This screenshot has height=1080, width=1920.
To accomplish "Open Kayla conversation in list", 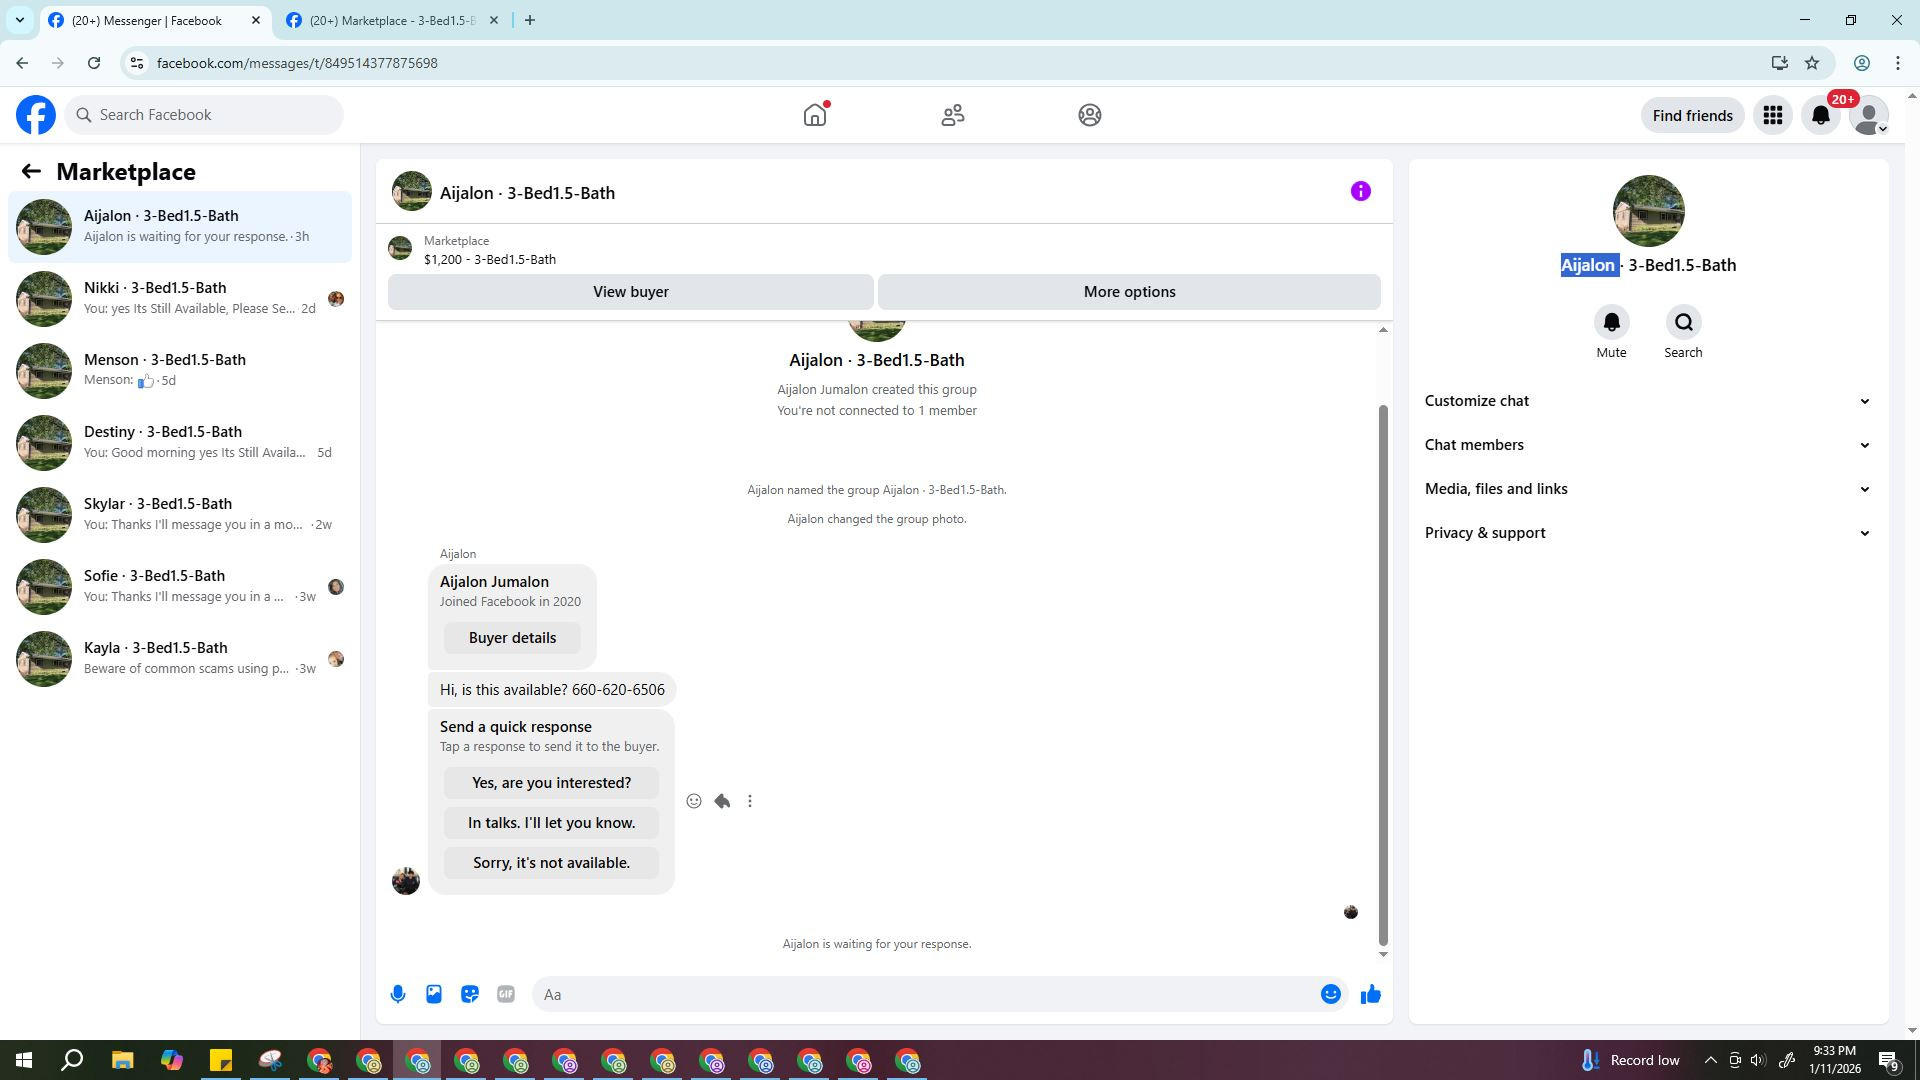I will click(180, 659).
